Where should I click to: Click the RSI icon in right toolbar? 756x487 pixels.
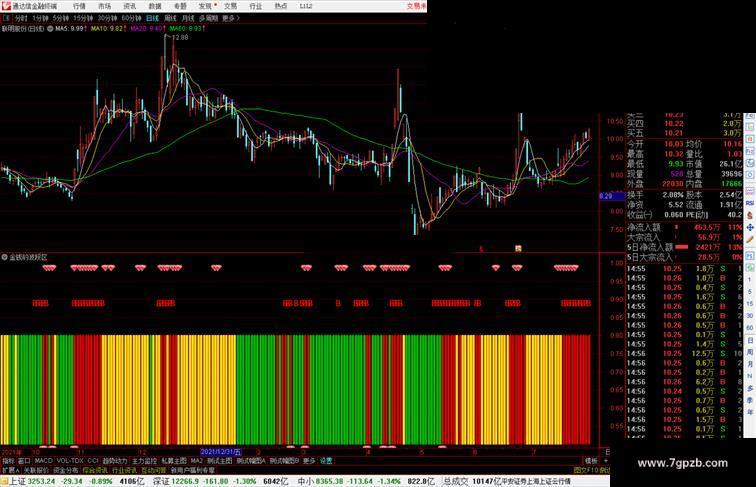pyautogui.click(x=750, y=203)
